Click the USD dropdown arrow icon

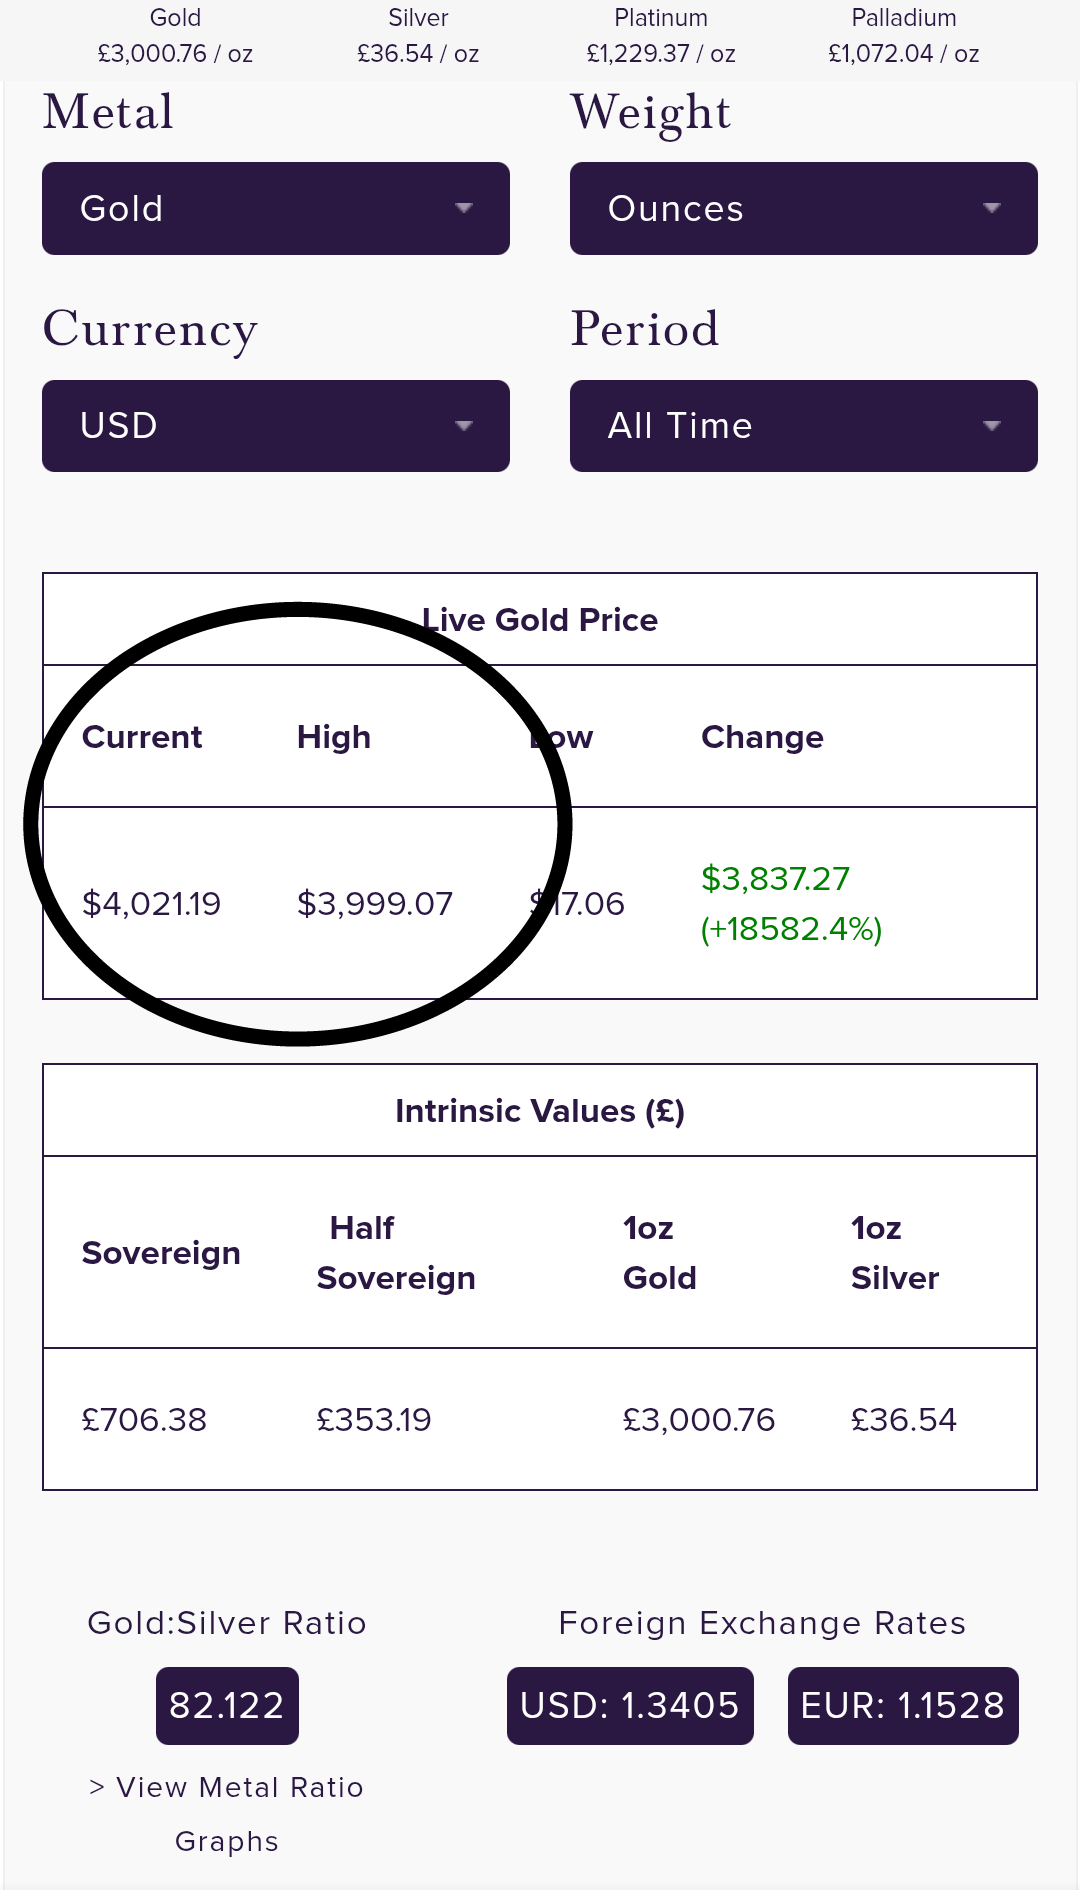tap(463, 425)
